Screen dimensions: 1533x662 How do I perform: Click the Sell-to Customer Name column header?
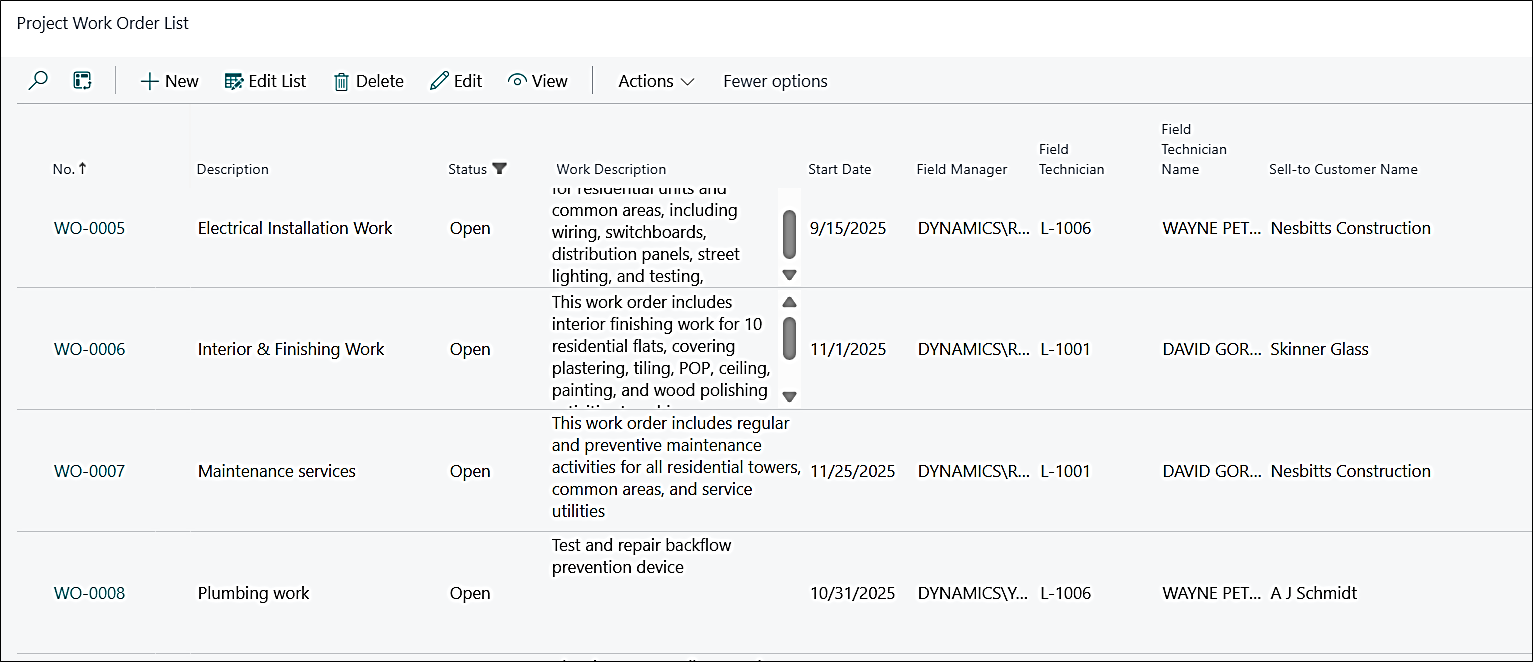coord(1343,169)
